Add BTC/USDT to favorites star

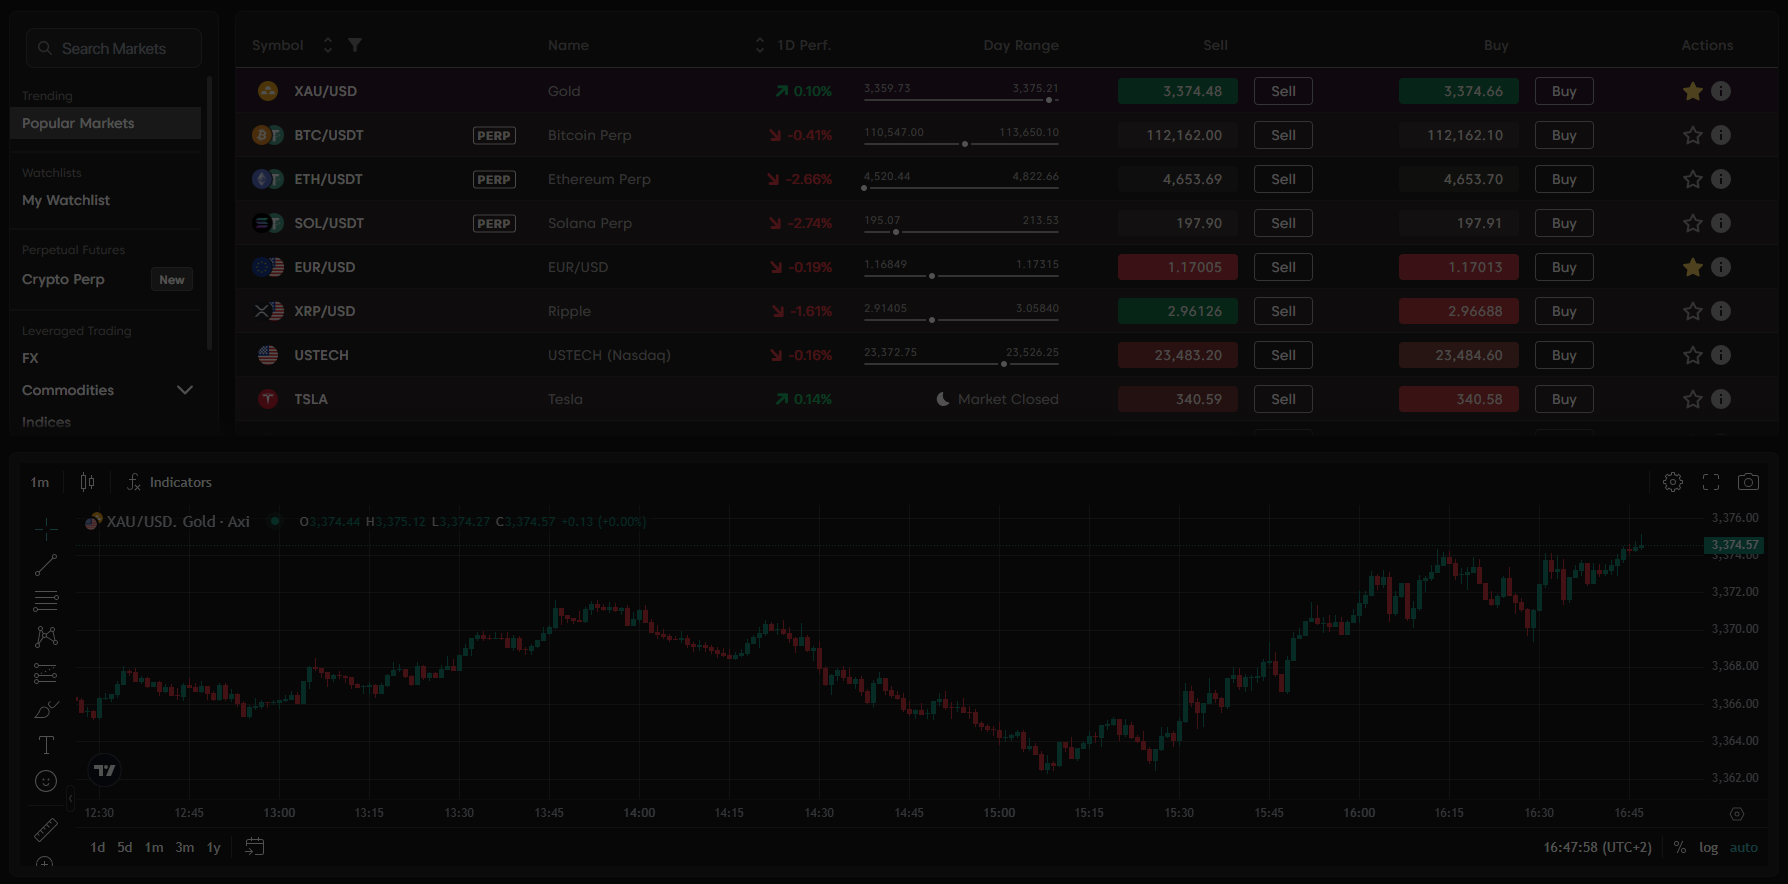pyautogui.click(x=1692, y=135)
